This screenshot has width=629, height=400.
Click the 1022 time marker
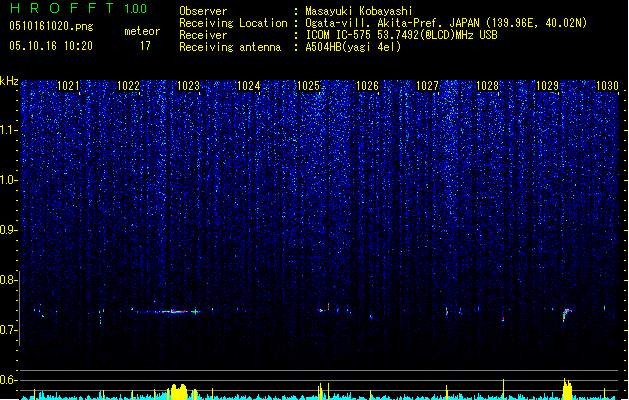point(128,86)
